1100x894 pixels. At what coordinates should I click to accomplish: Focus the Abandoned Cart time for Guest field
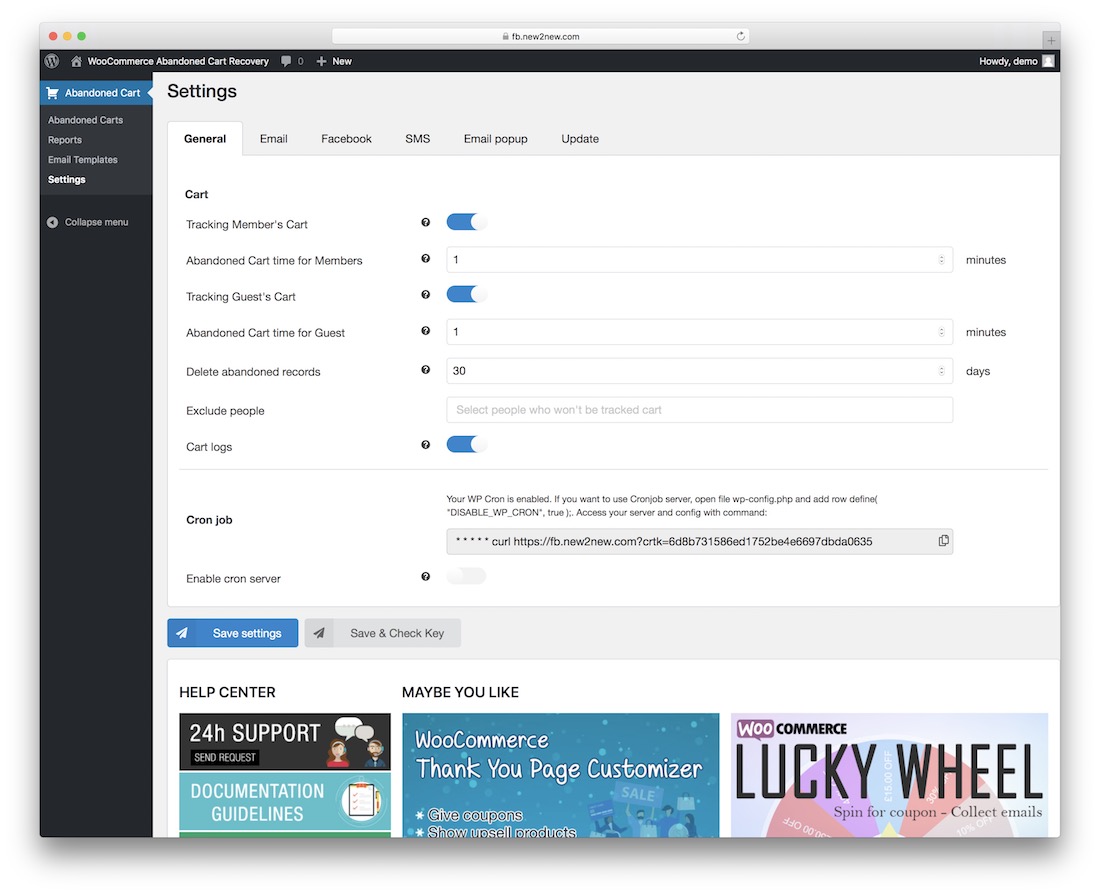click(699, 332)
